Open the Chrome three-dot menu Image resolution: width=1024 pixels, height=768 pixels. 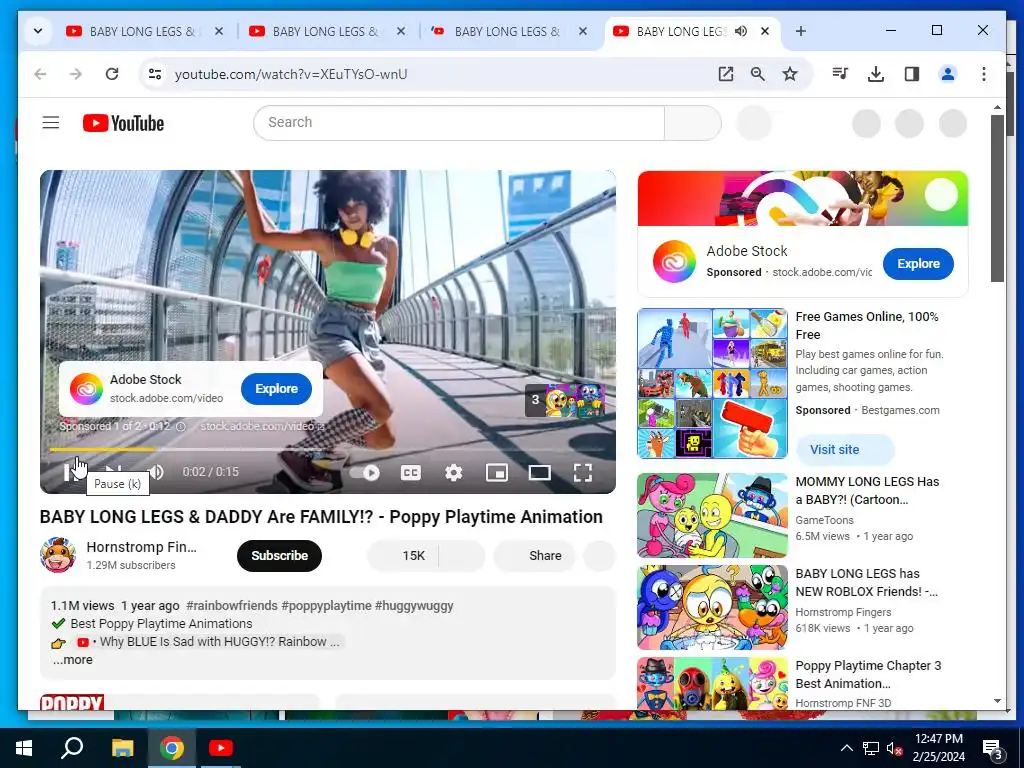coord(984,74)
